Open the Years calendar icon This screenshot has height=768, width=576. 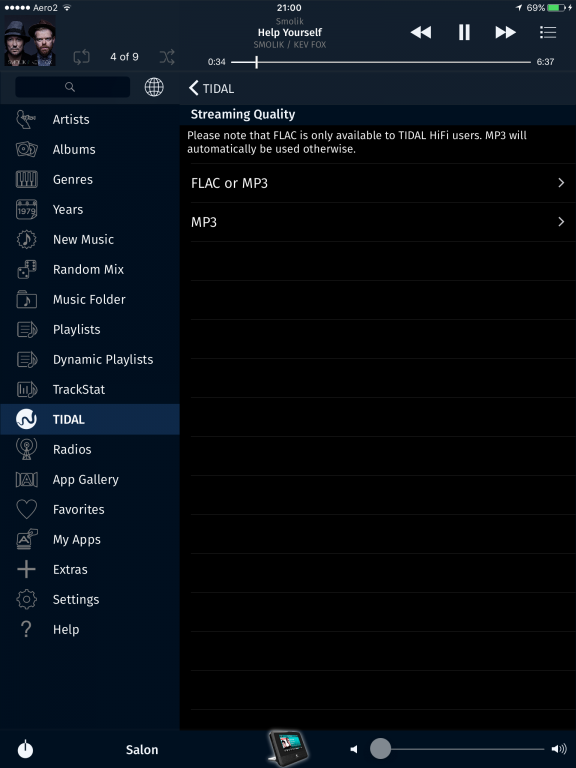click(26, 210)
